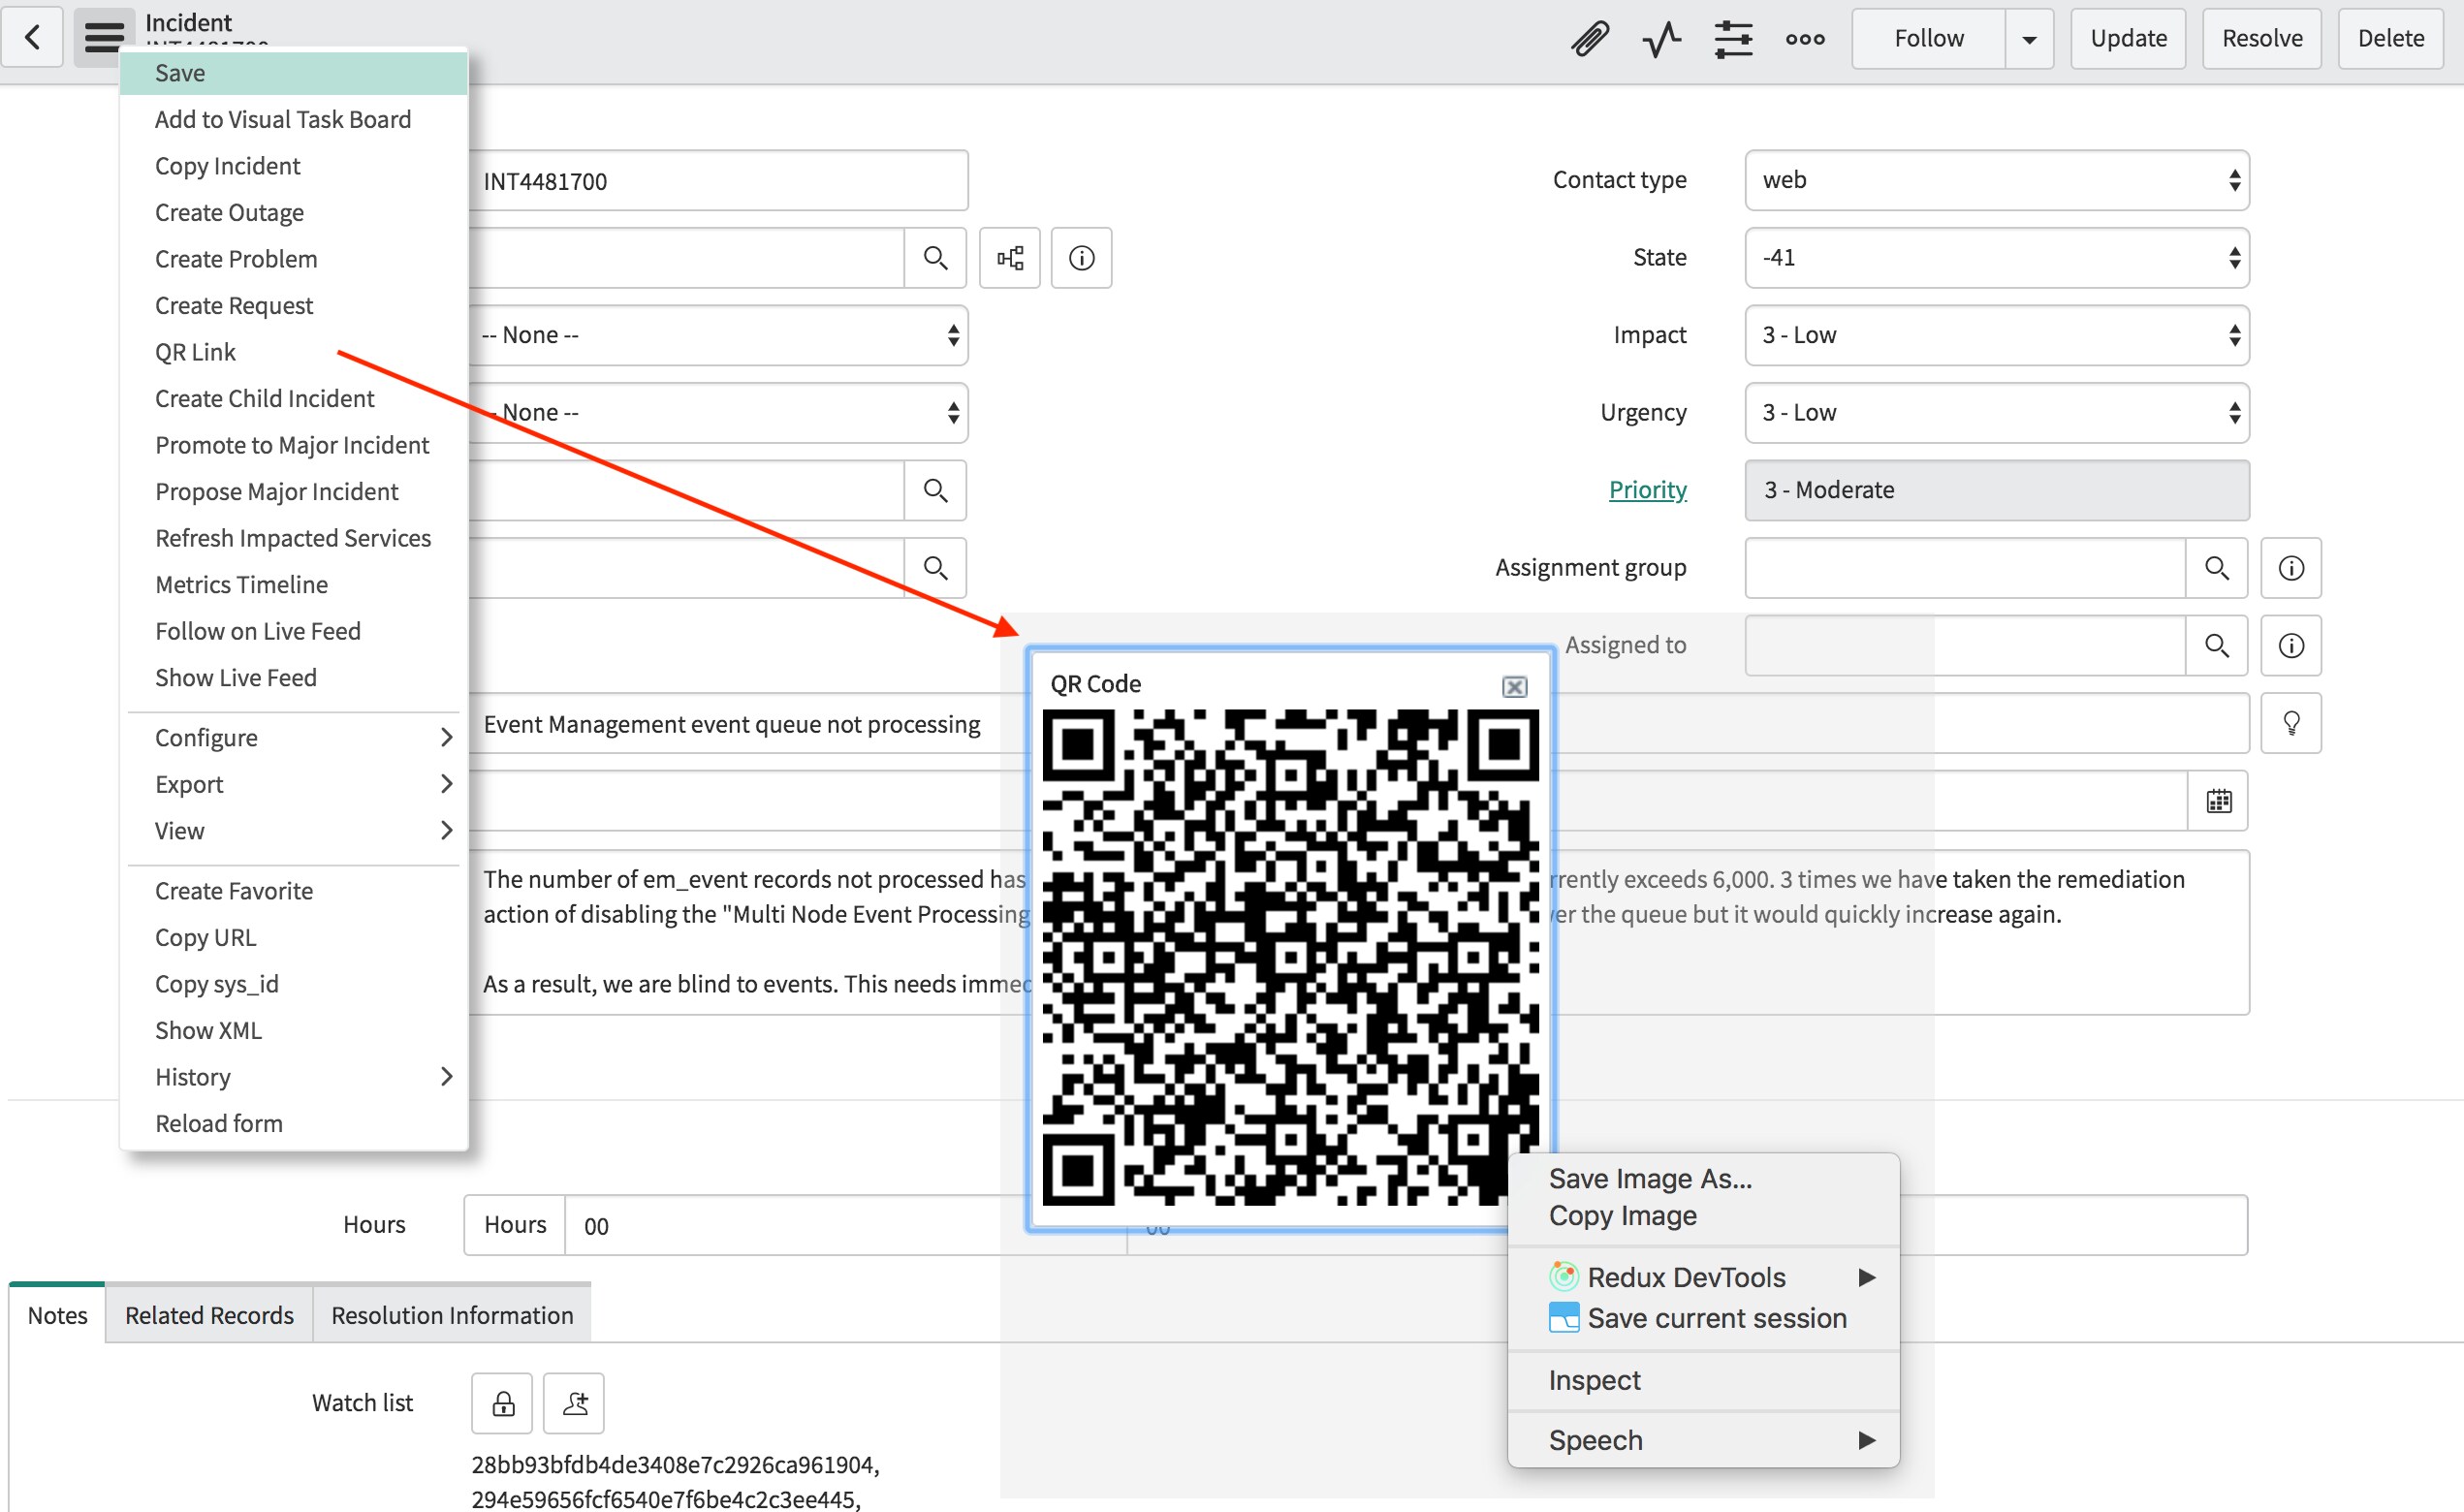This screenshot has height=1512, width=2464.
Task: Choose QR Link from the menu
Action: point(294,352)
